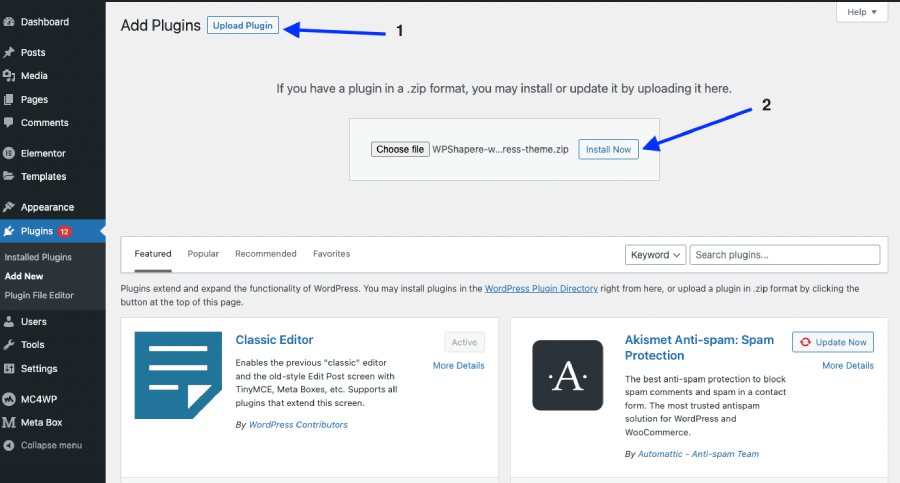Screen dimensions: 900x483
Task: Click the Plugins plug icon
Action: 9,231
